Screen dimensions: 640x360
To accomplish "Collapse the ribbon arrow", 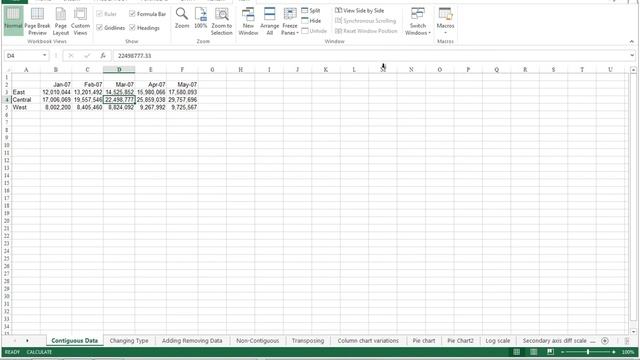I will click(631, 42).
